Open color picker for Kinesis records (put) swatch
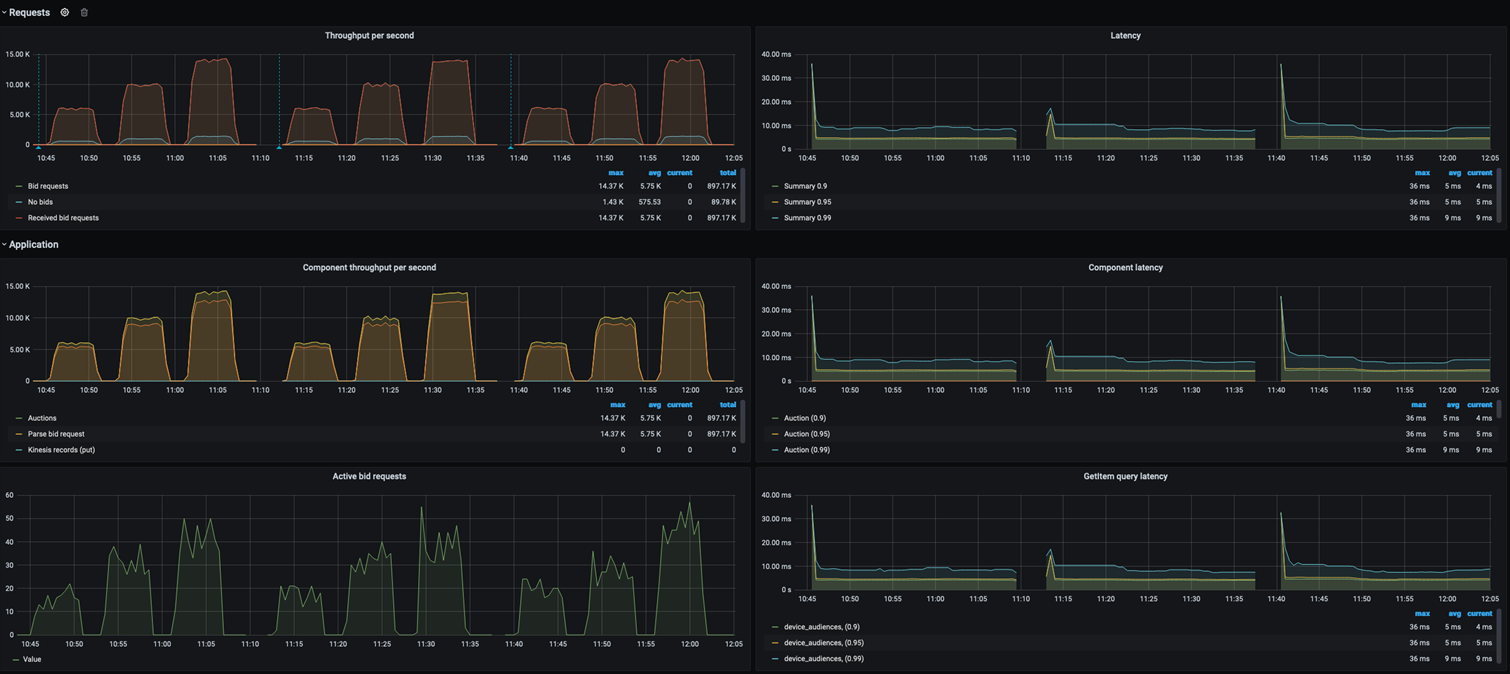 (x=19, y=450)
